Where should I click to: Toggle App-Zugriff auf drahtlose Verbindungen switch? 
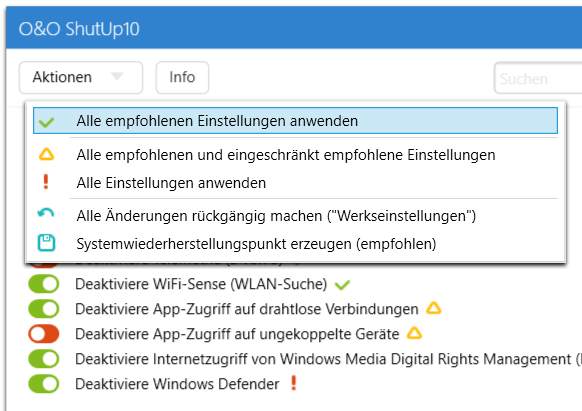click(44, 309)
